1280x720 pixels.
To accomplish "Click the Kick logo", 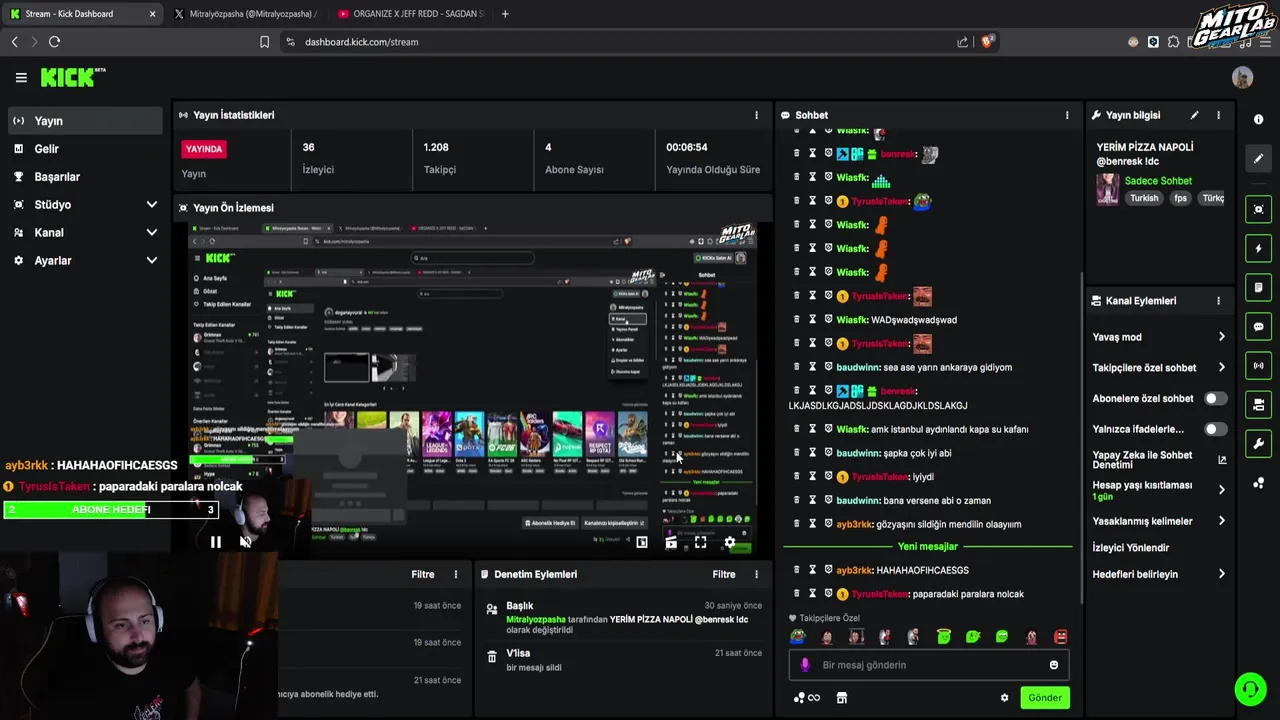I will (x=72, y=77).
